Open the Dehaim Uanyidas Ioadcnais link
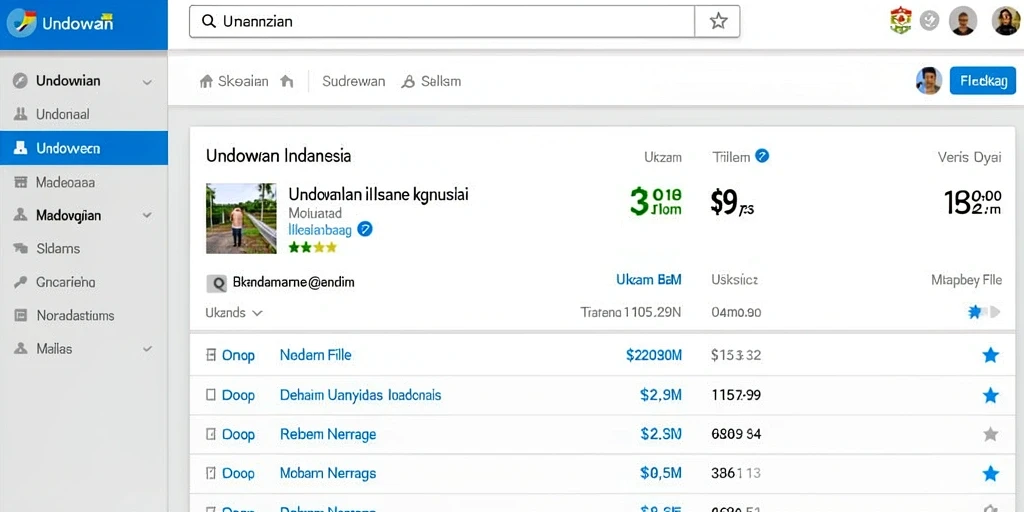1024x512 pixels. click(360, 395)
